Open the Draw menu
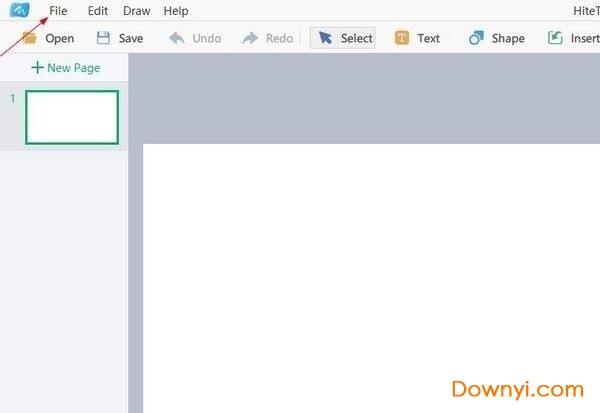The width and height of the screenshot is (600, 413). point(137,11)
